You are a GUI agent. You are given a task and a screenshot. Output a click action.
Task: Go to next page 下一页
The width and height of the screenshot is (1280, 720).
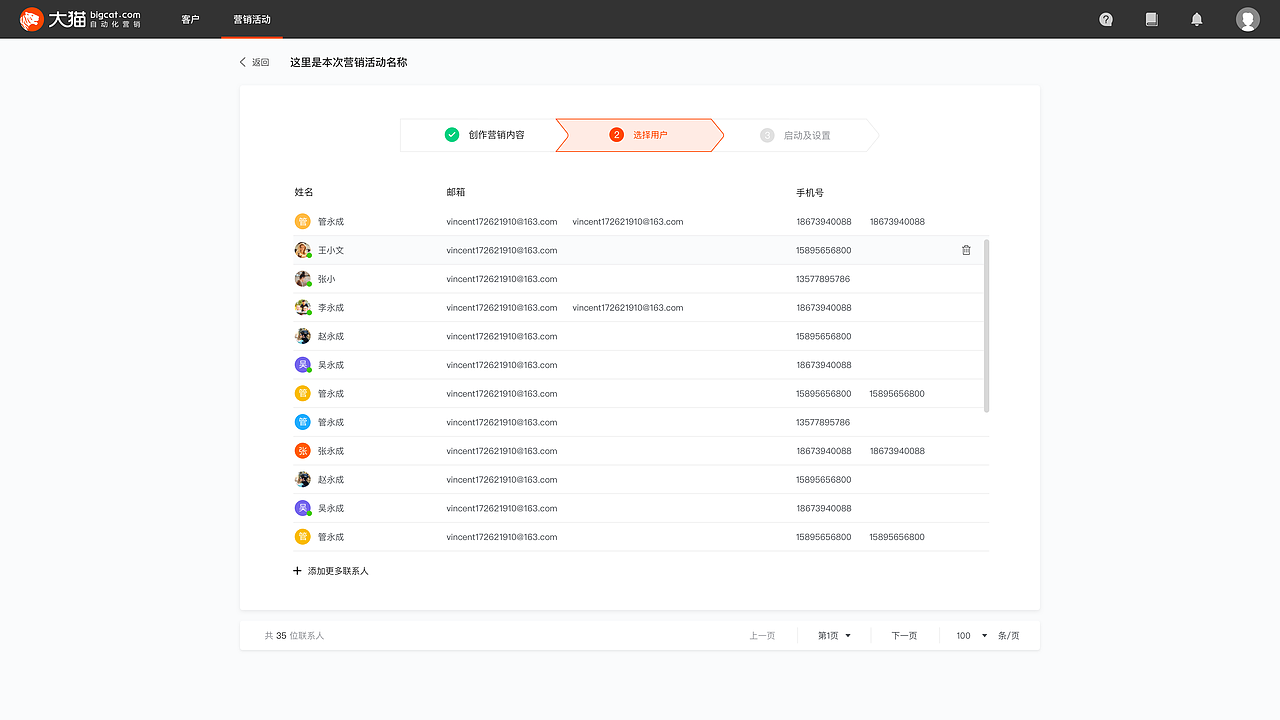pyautogui.click(x=904, y=636)
